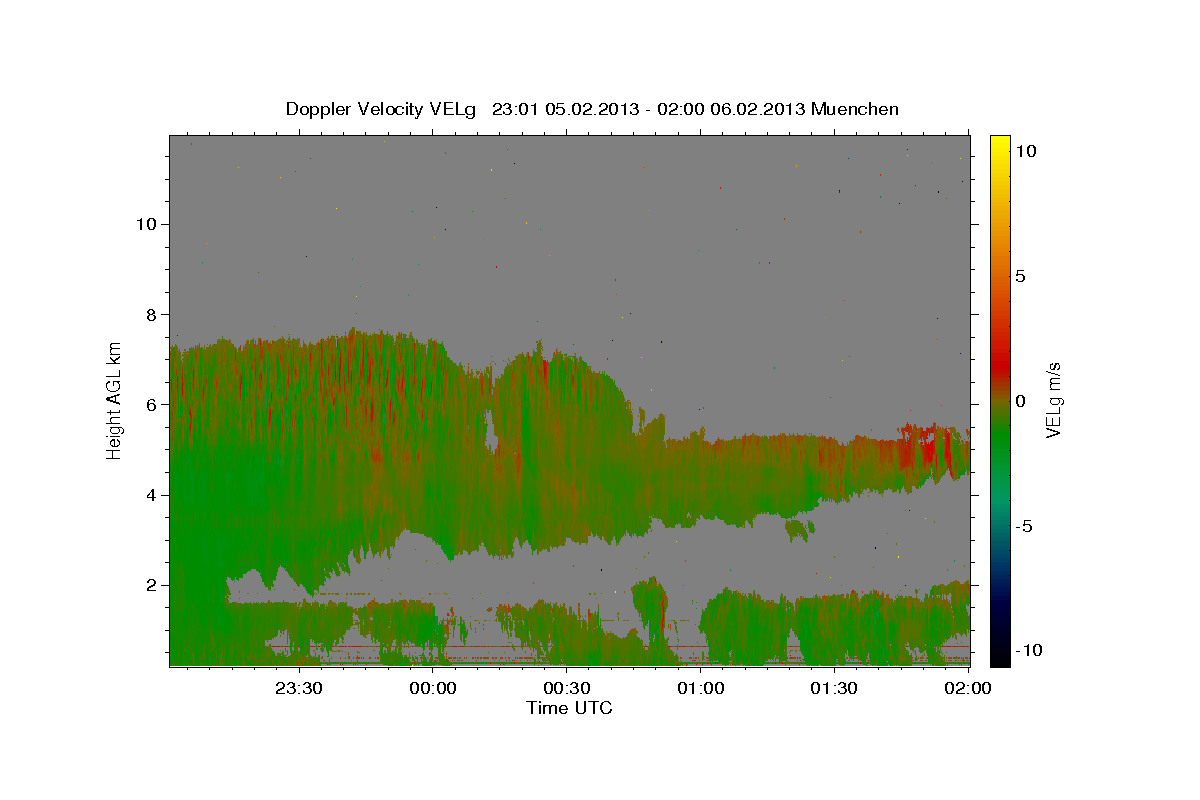This screenshot has height=800, width=1200.
Task: Click the colorbar tick label '5'
Action: click(1020, 276)
